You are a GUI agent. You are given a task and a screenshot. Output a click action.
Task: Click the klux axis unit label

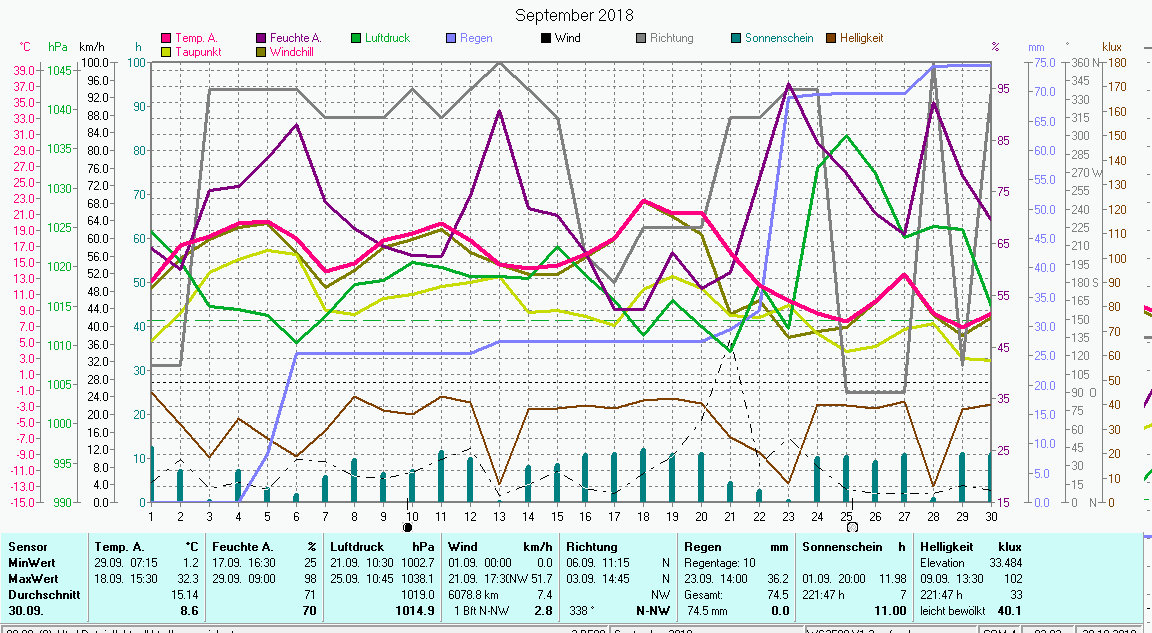click(1112, 47)
